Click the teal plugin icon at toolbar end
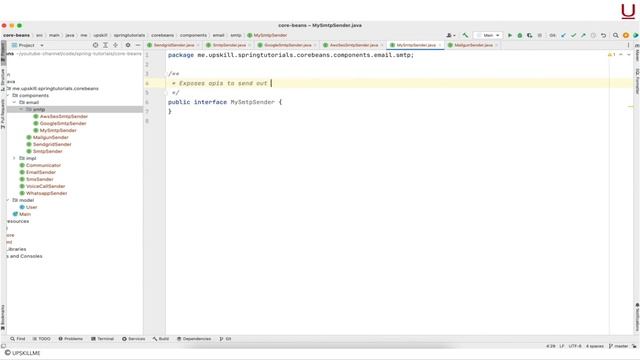Viewport: 640px width, 360px height. (x=636, y=36)
